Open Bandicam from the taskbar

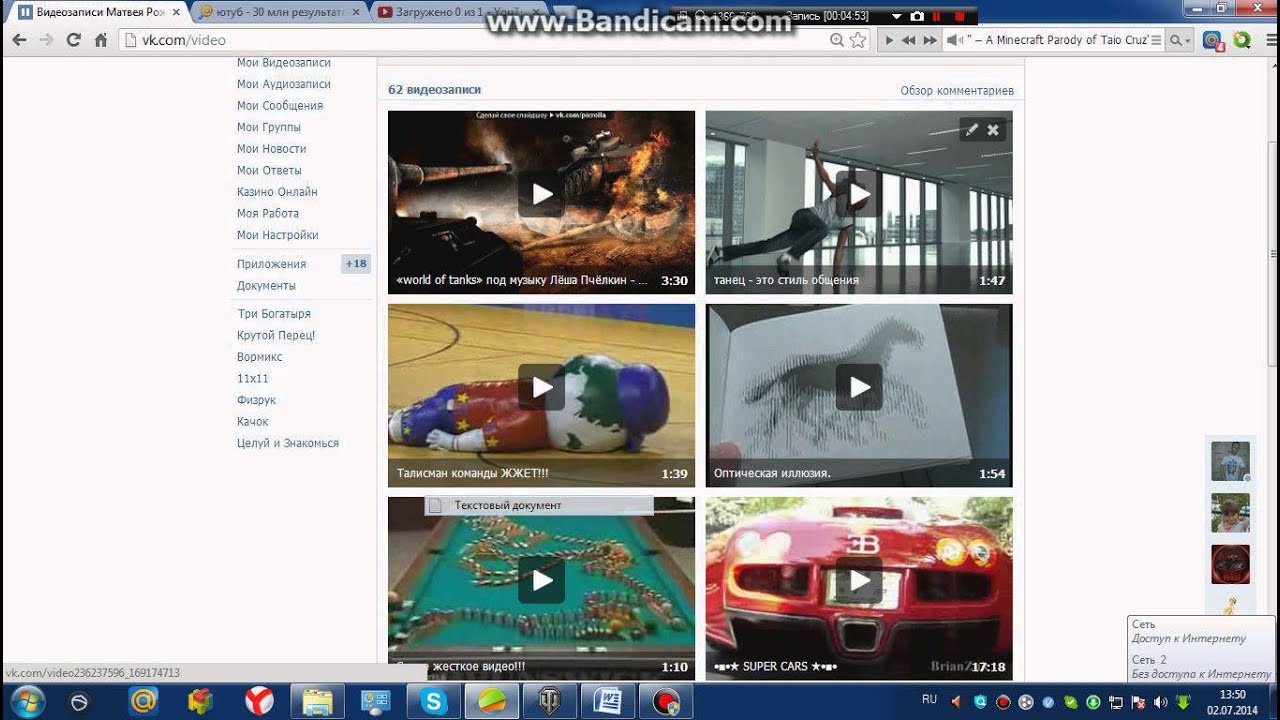[665, 701]
